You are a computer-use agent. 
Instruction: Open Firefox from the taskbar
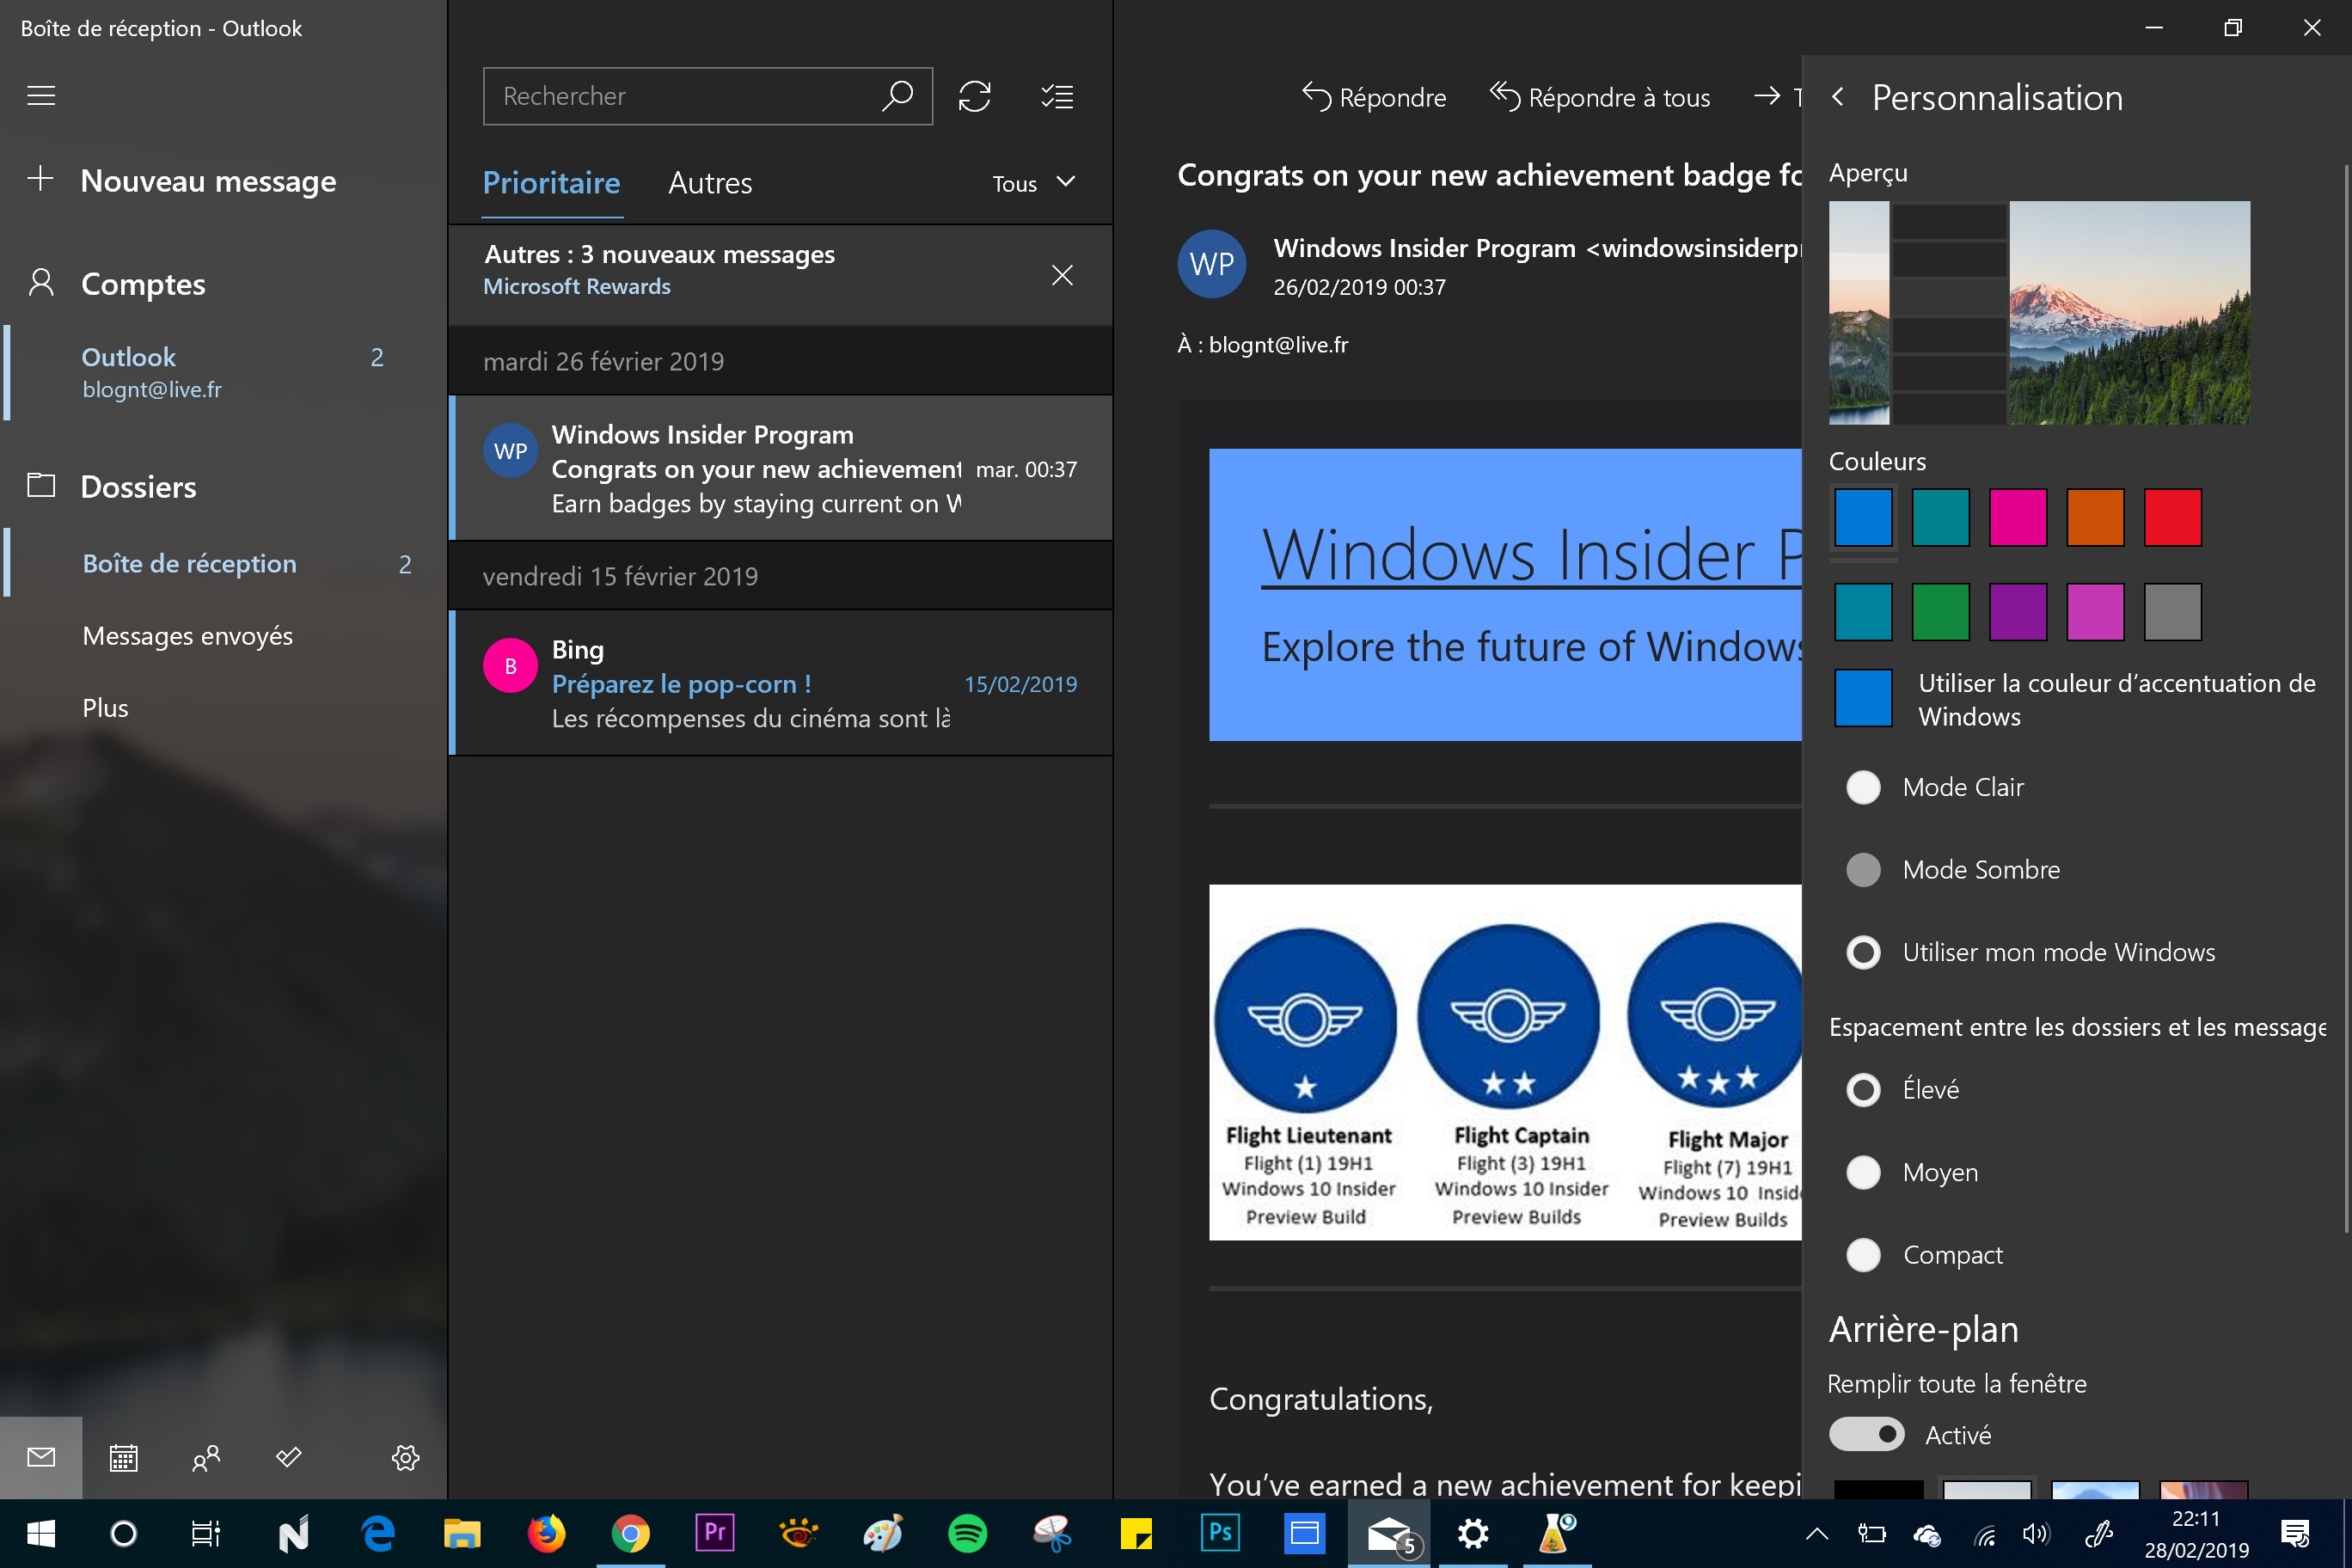546,1533
